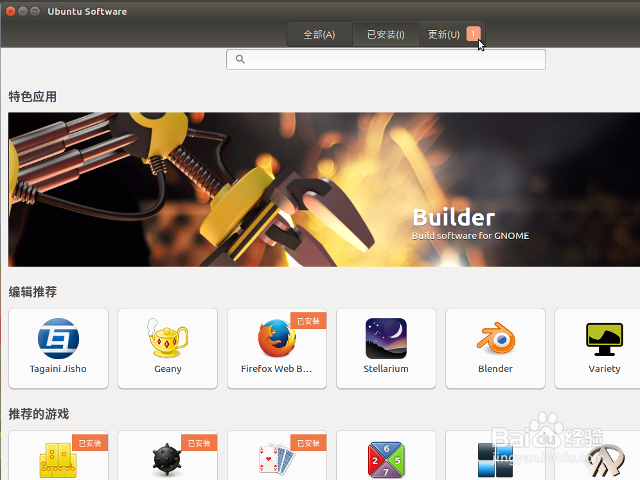Switch to the 全部(A) tab
Viewport: 640px width, 480px height.
tap(319, 34)
